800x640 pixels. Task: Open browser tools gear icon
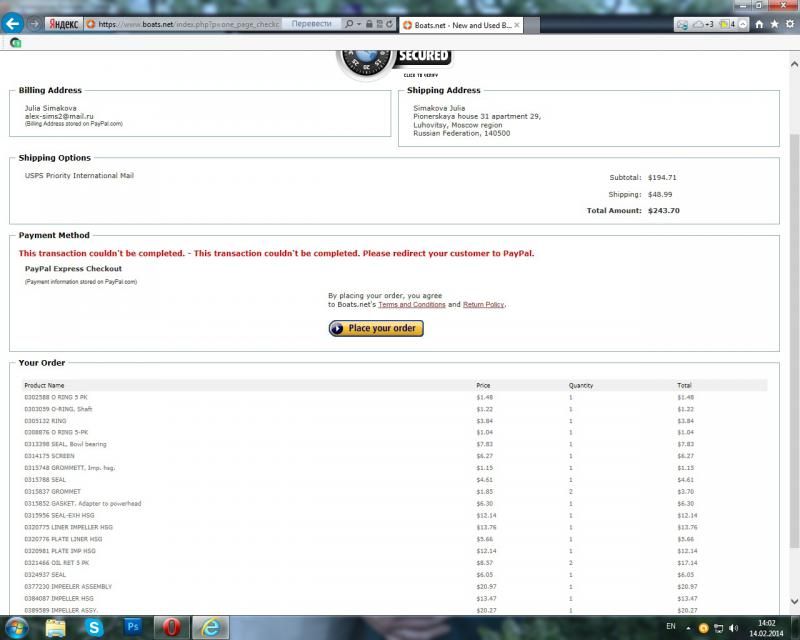[x=787, y=24]
